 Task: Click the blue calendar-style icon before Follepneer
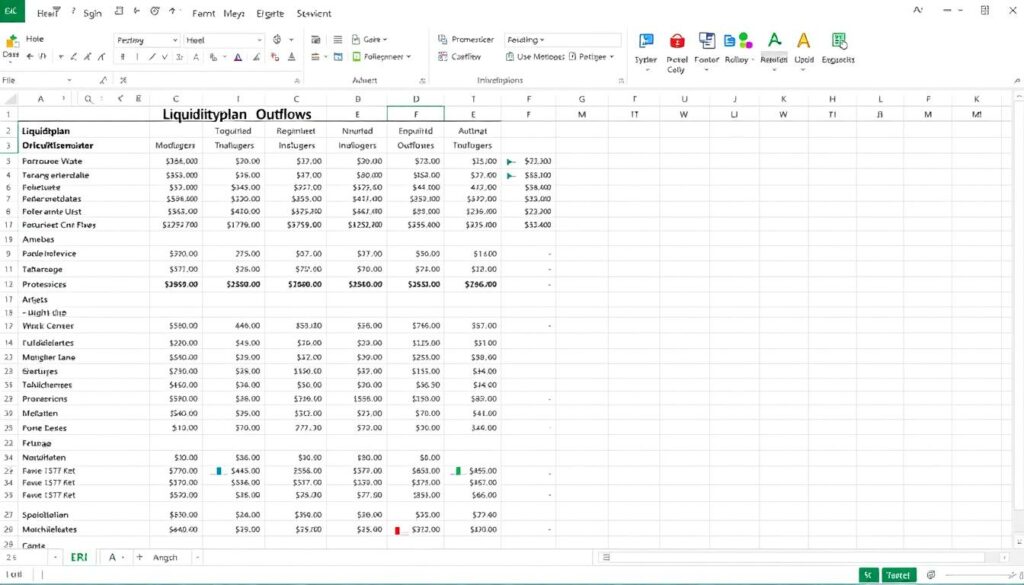pyautogui.click(x=338, y=57)
